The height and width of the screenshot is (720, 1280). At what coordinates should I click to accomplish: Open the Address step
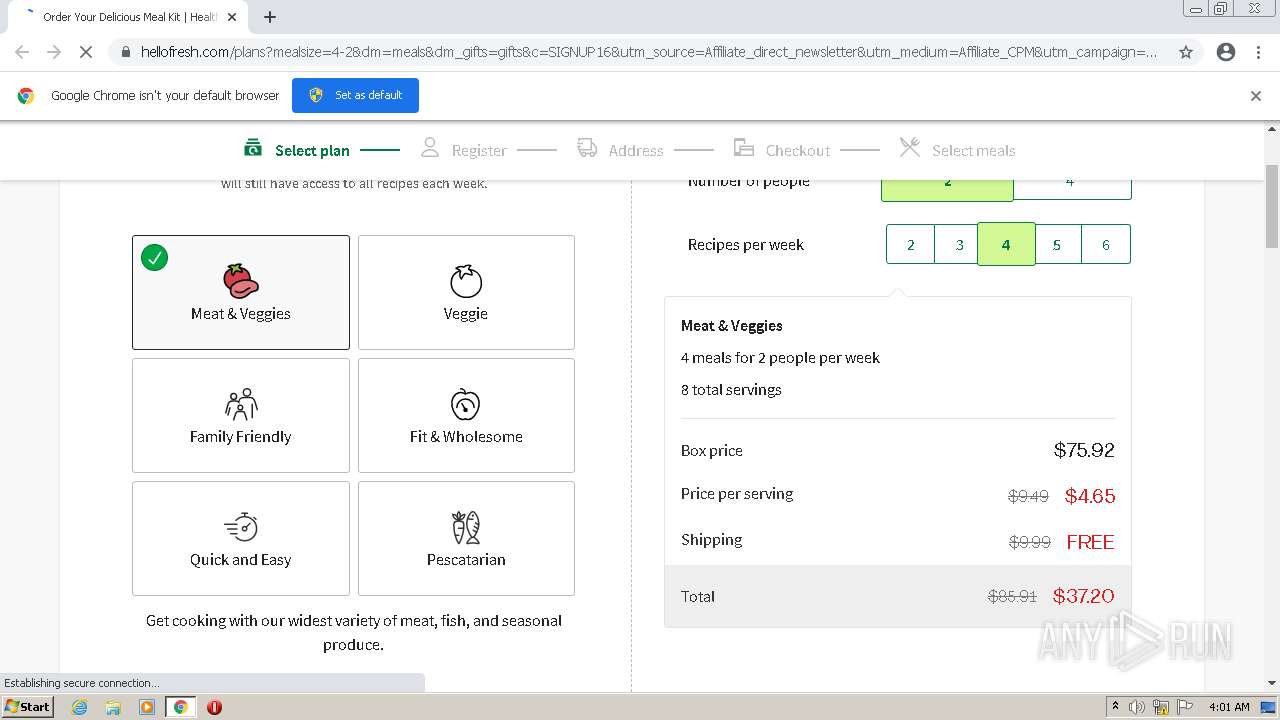tap(636, 150)
